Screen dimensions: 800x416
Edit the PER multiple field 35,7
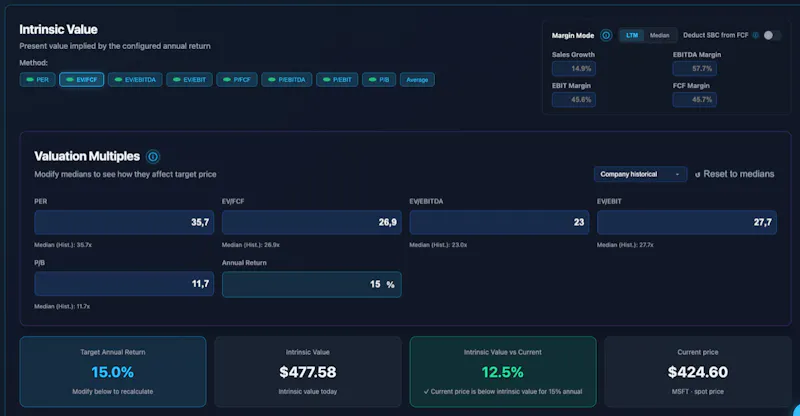(x=124, y=223)
